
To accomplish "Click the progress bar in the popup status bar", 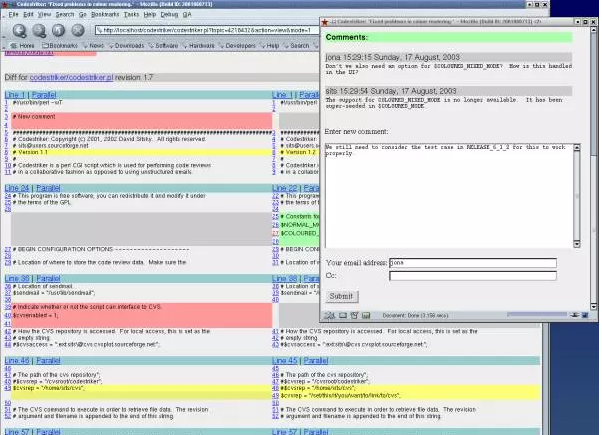I will [537, 315].
